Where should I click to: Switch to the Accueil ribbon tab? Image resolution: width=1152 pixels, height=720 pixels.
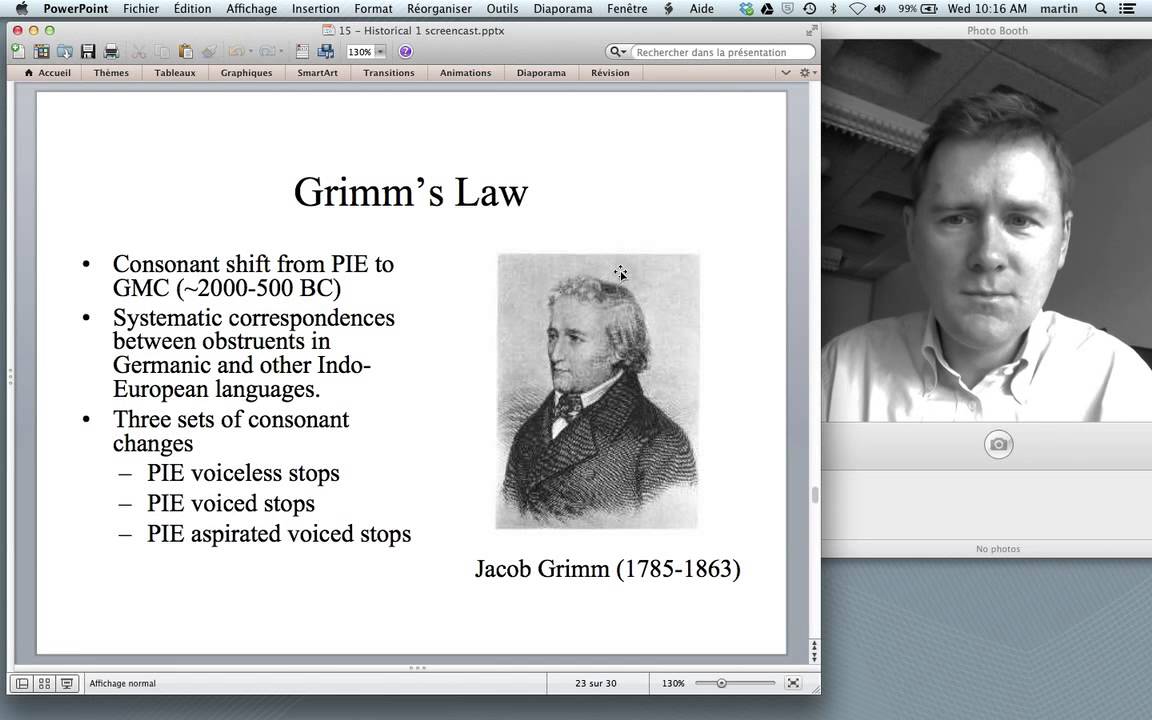click(x=48, y=73)
